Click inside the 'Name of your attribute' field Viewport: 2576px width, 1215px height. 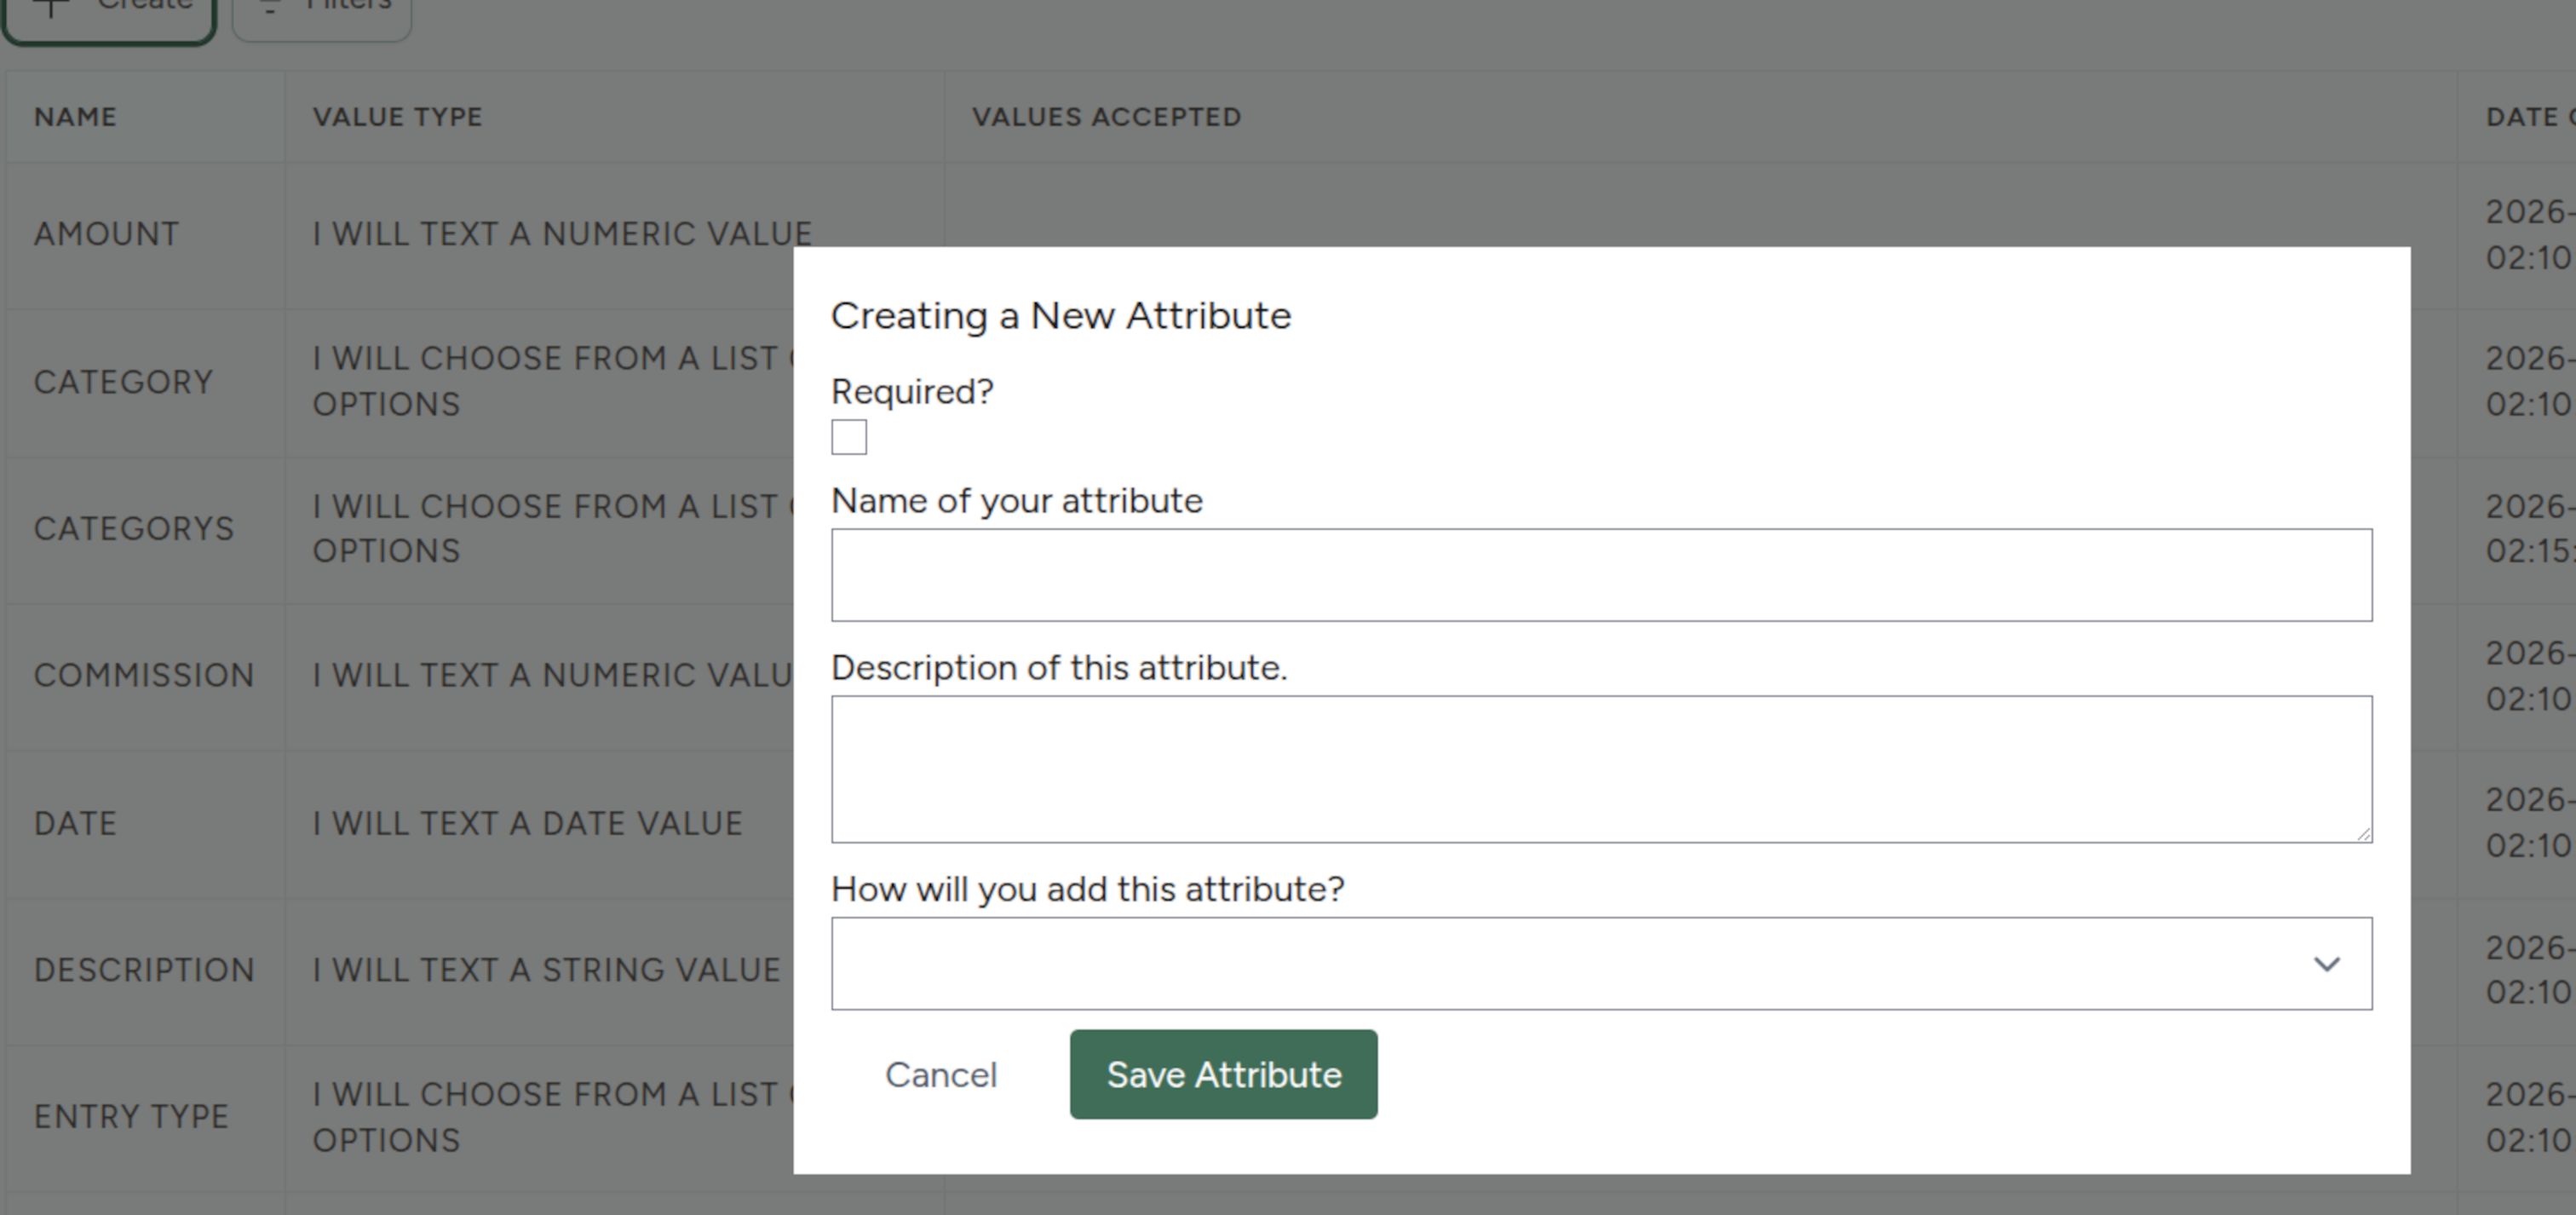tap(1601, 575)
